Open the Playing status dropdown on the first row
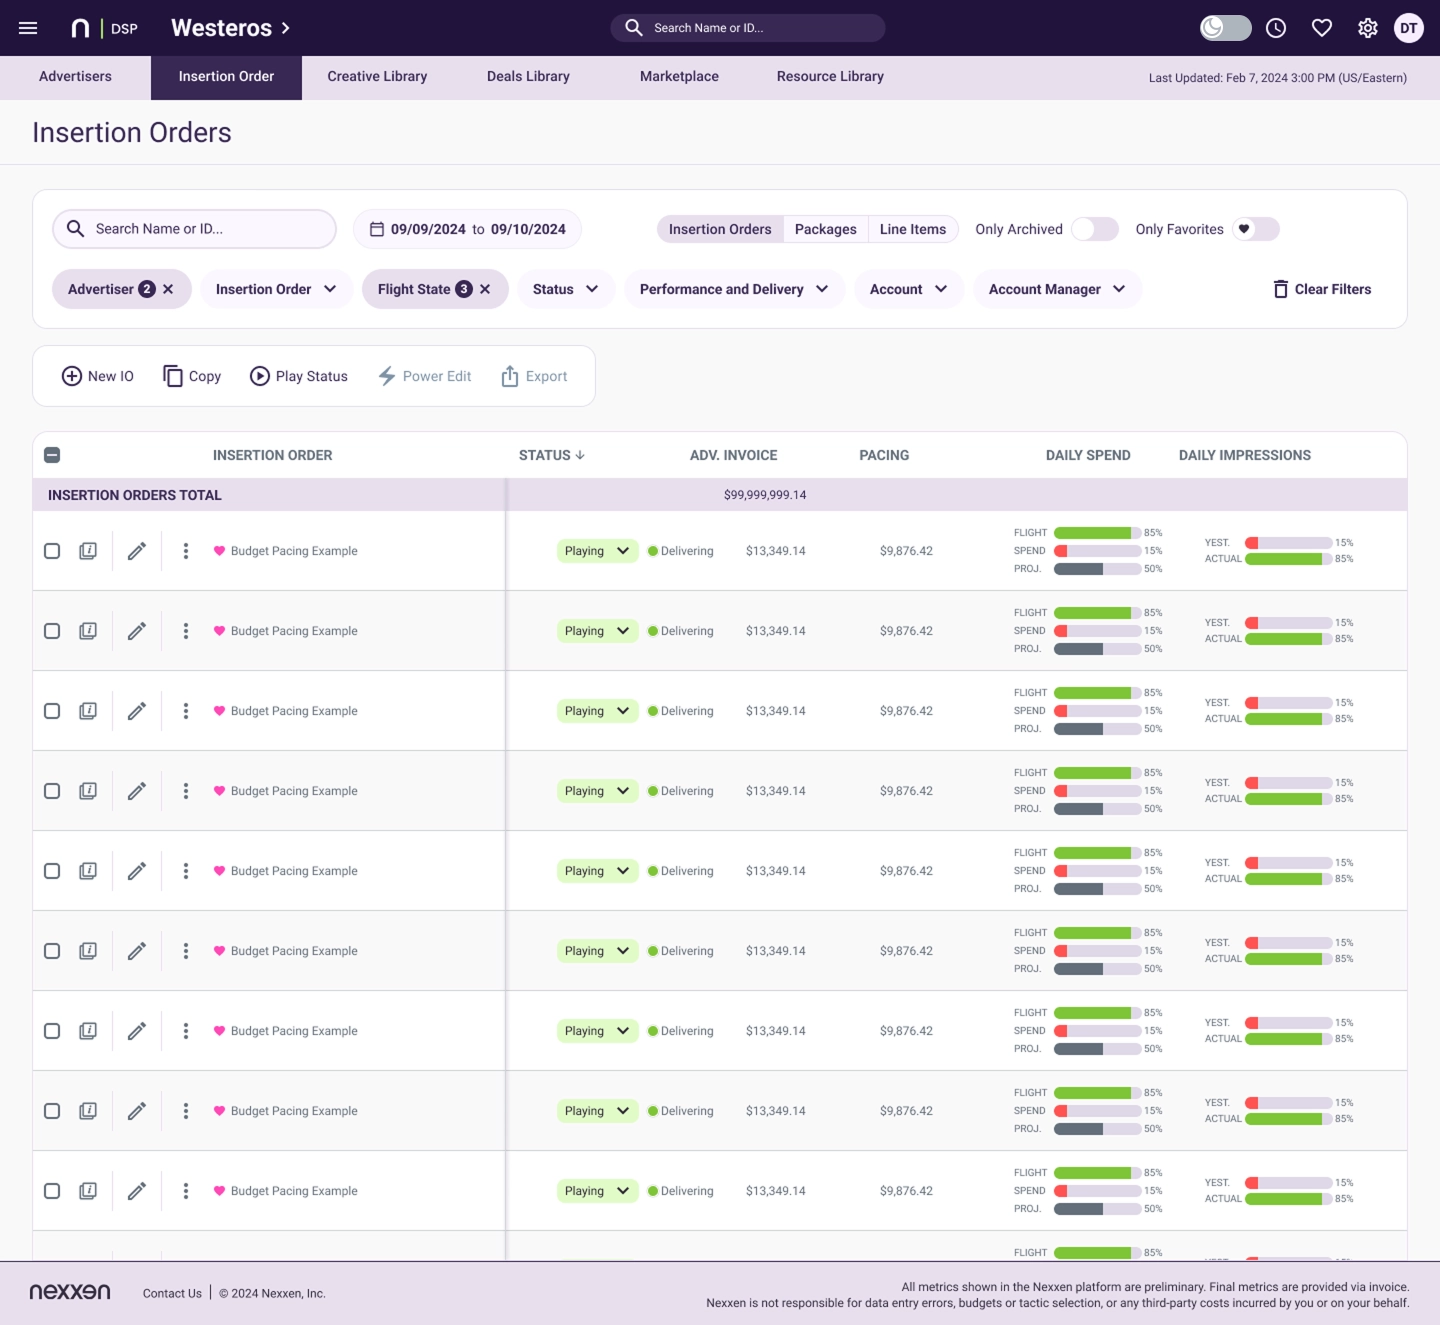Viewport: 1440px width, 1325px height. click(x=597, y=550)
